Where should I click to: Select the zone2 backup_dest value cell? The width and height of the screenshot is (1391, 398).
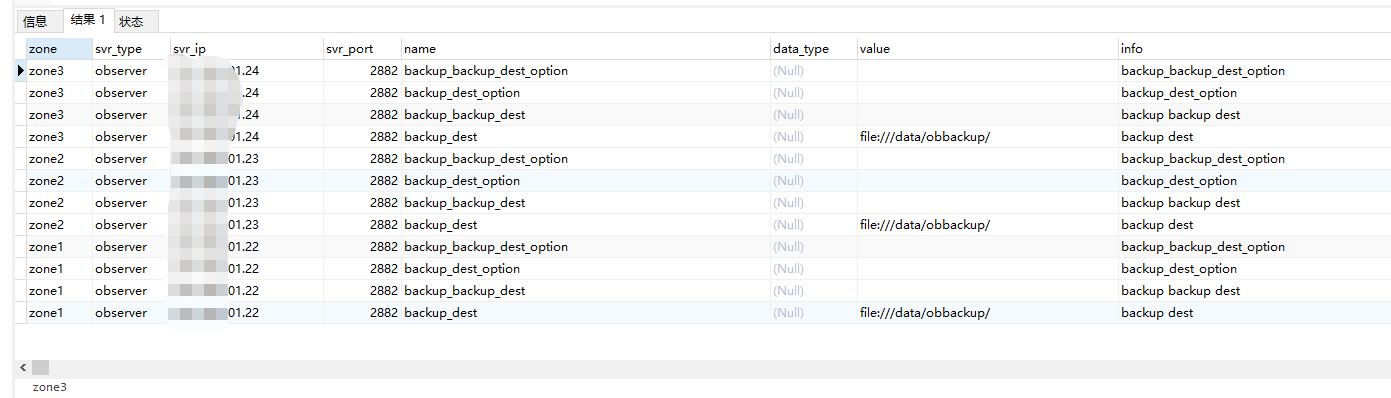pyautogui.click(x=987, y=225)
